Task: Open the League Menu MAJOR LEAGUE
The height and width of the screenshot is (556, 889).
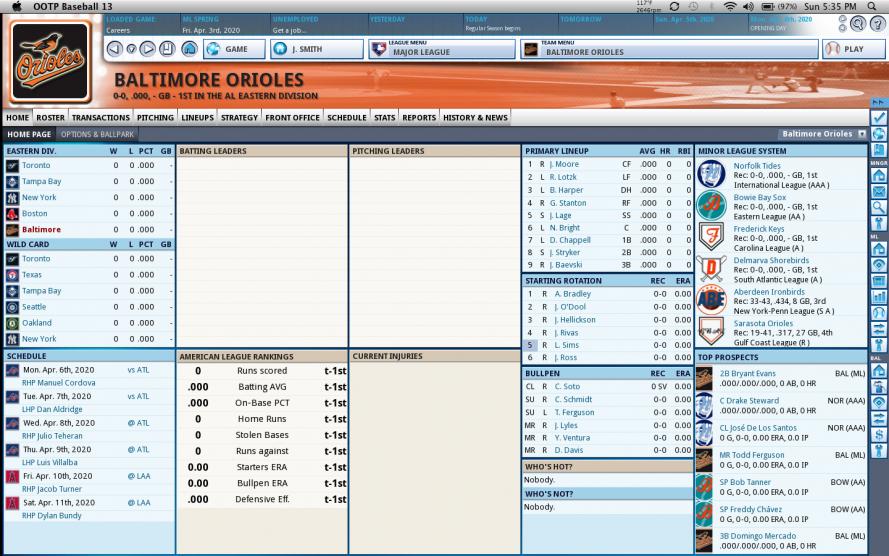Action: point(441,49)
